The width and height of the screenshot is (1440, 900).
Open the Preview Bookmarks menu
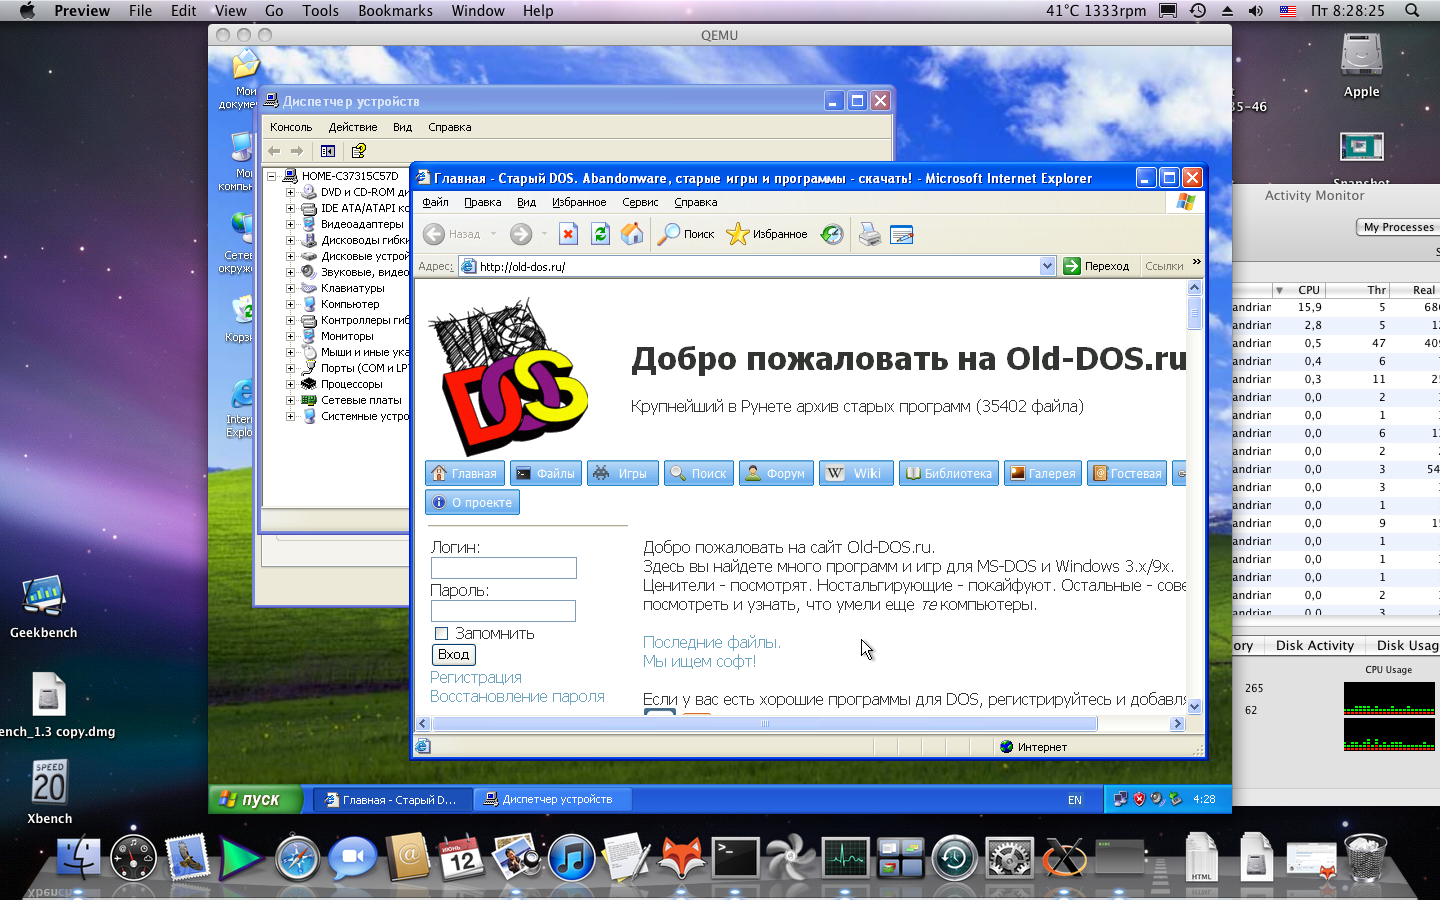click(x=395, y=11)
